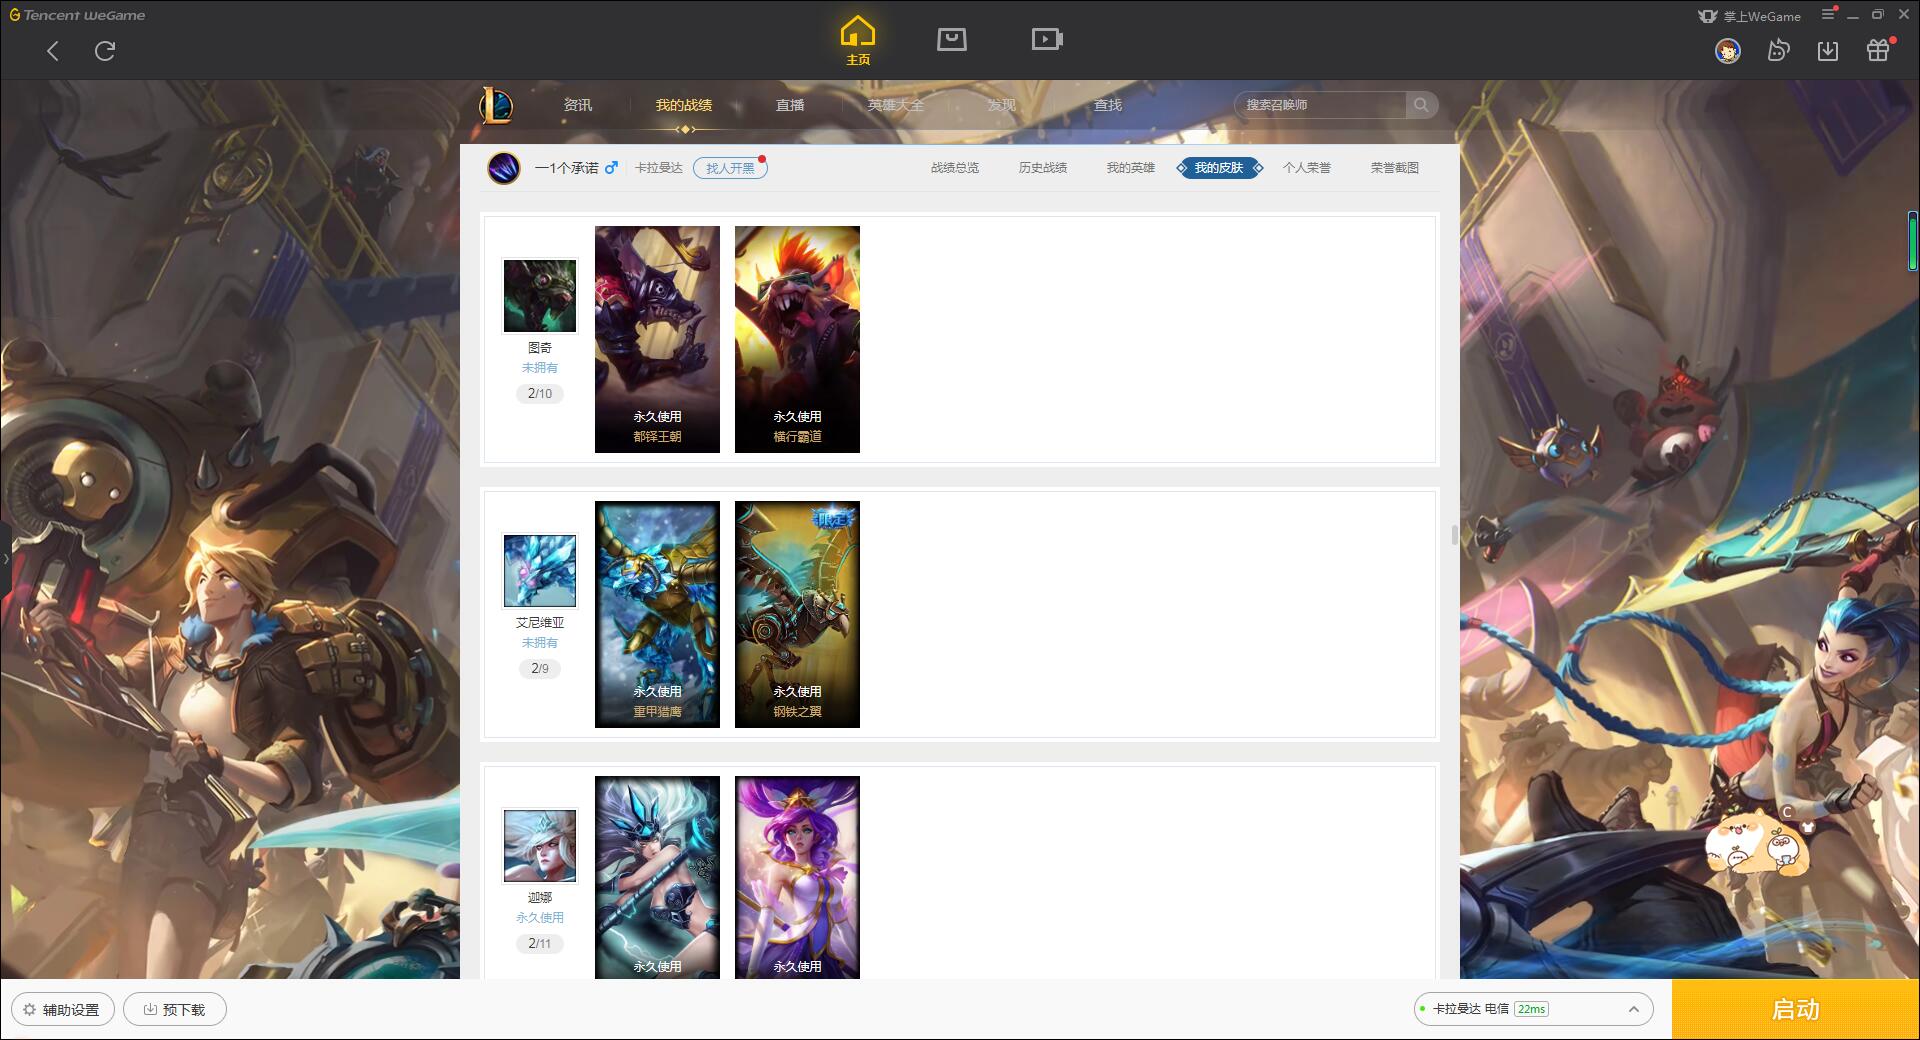Image resolution: width=1920 pixels, height=1040 pixels.
Task: Switch to the 资讯 tab
Action: pos(578,105)
